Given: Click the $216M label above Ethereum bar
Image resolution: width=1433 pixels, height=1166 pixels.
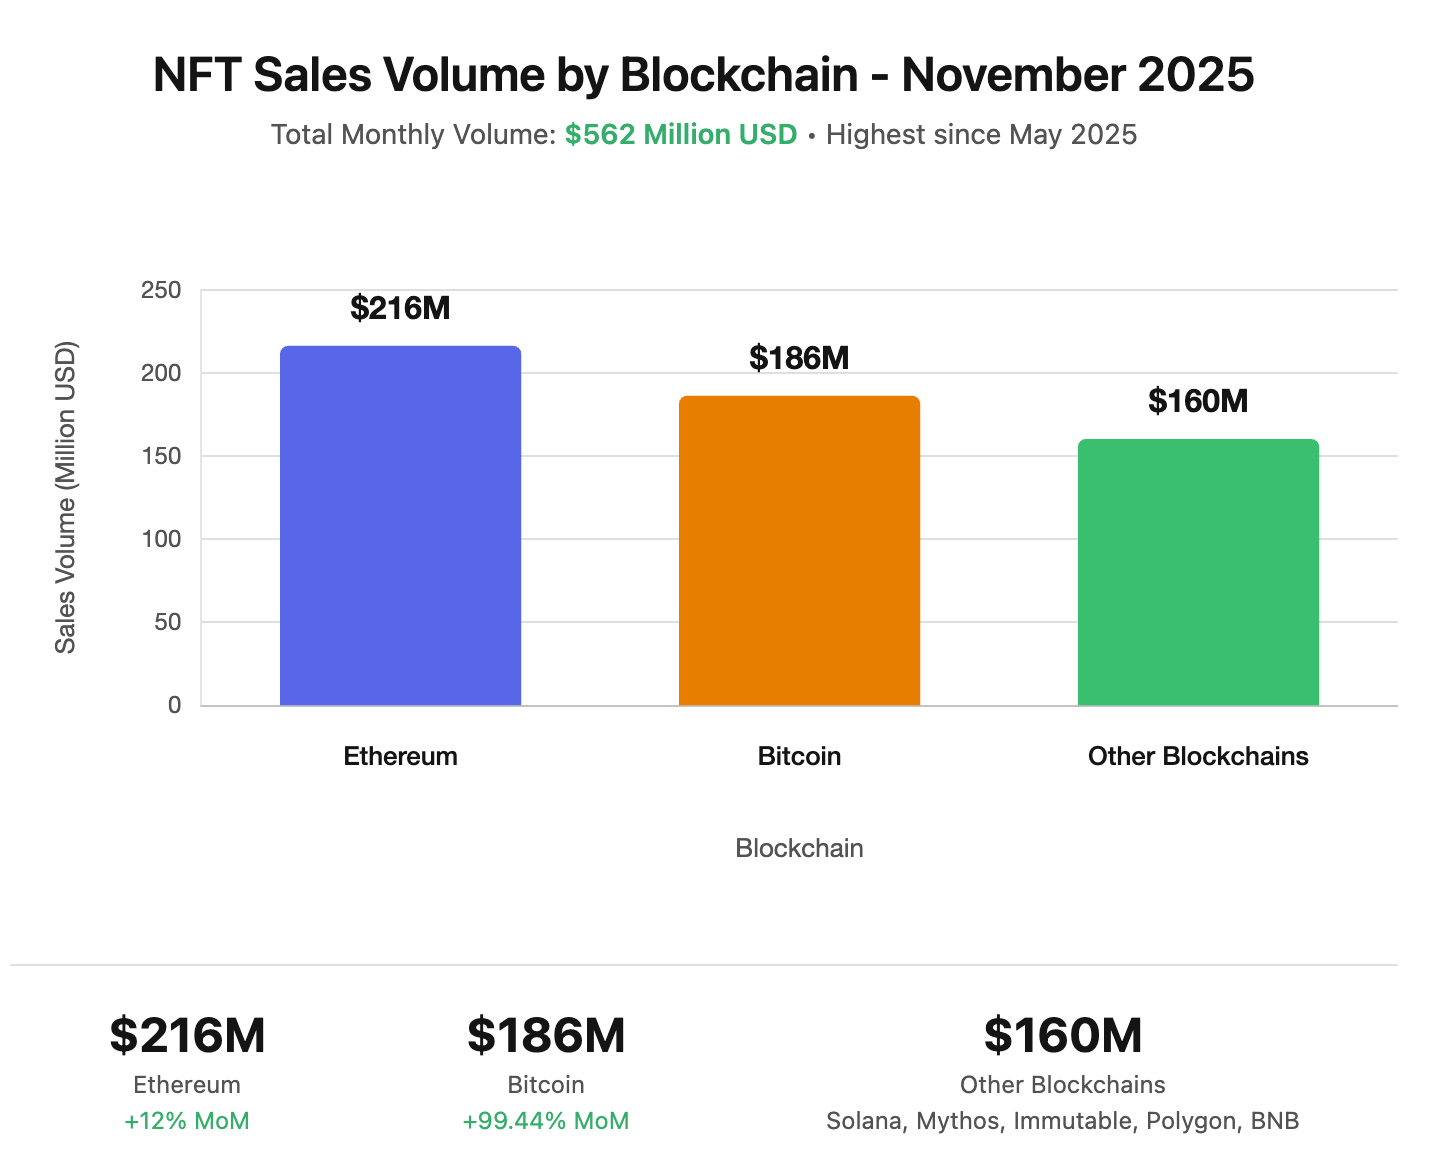Looking at the screenshot, I should (400, 308).
